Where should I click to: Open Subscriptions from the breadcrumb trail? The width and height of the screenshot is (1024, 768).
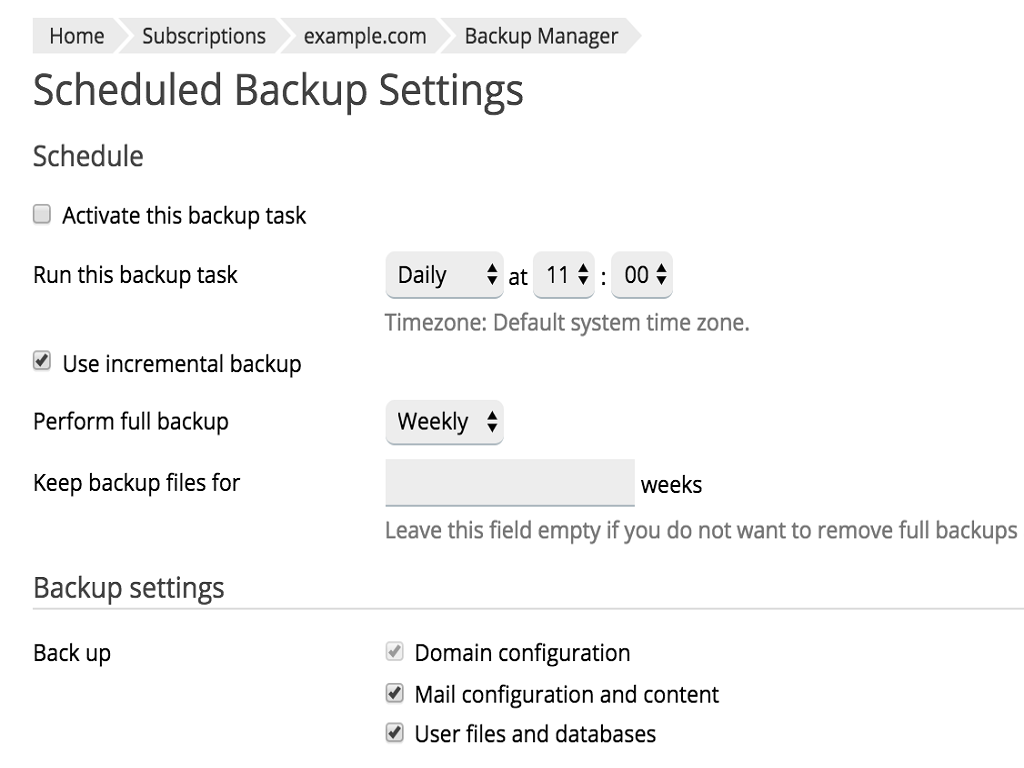pyautogui.click(x=203, y=36)
